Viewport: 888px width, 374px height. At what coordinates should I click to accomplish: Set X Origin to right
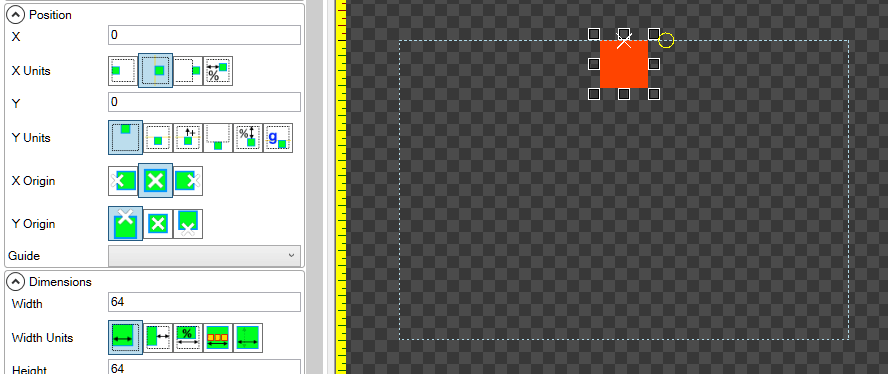tap(188, 181)
